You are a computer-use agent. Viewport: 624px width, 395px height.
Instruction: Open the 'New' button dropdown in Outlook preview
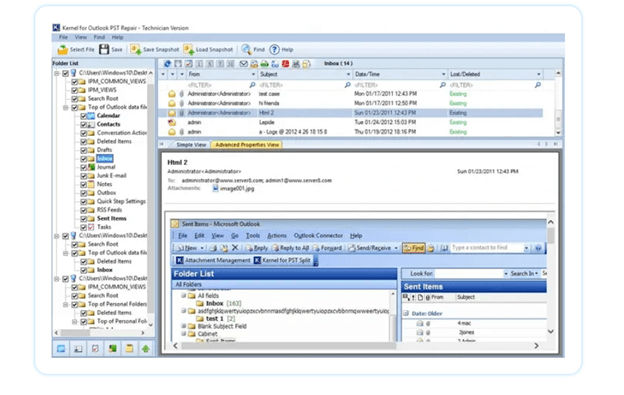tap(202, 248)
